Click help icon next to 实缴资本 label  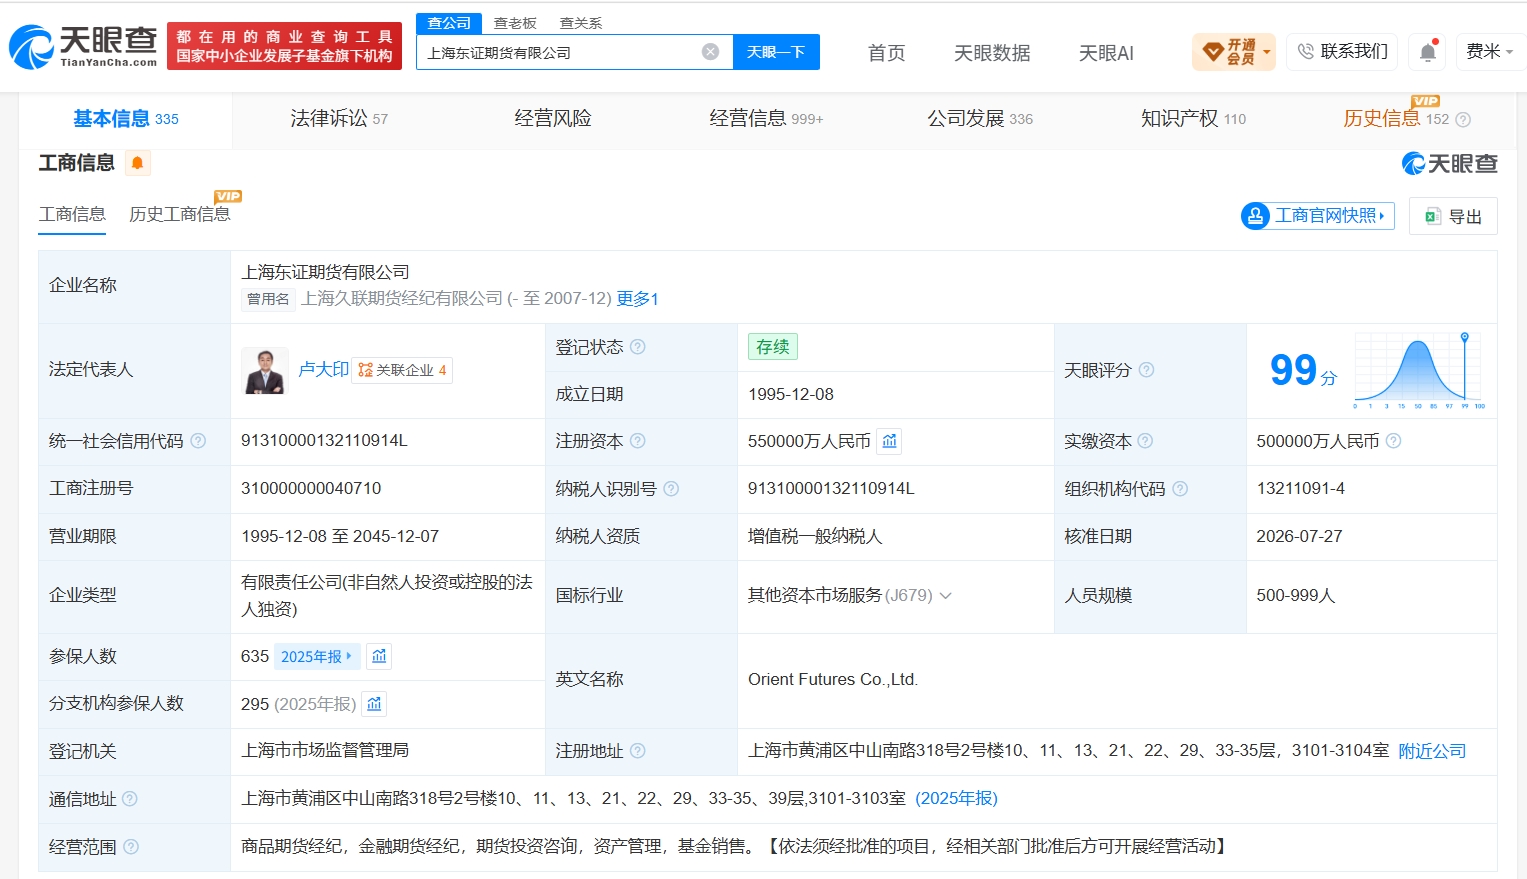coord(1146,441)
